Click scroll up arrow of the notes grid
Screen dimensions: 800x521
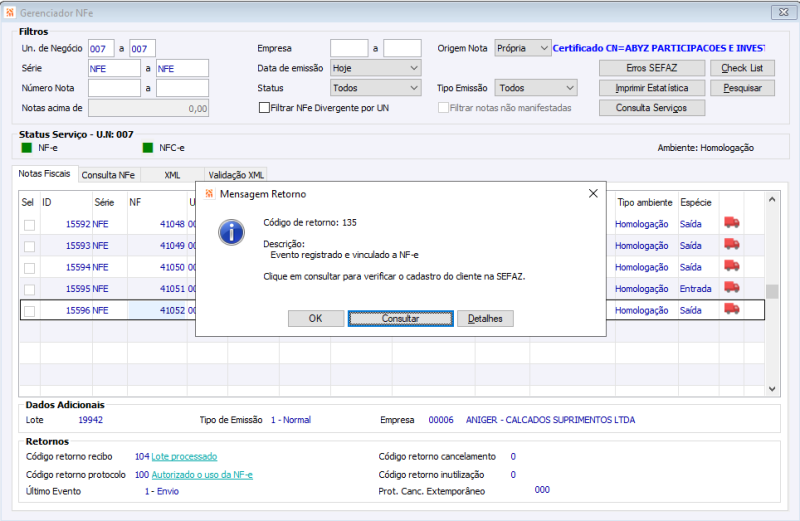[x=772, y=200]
